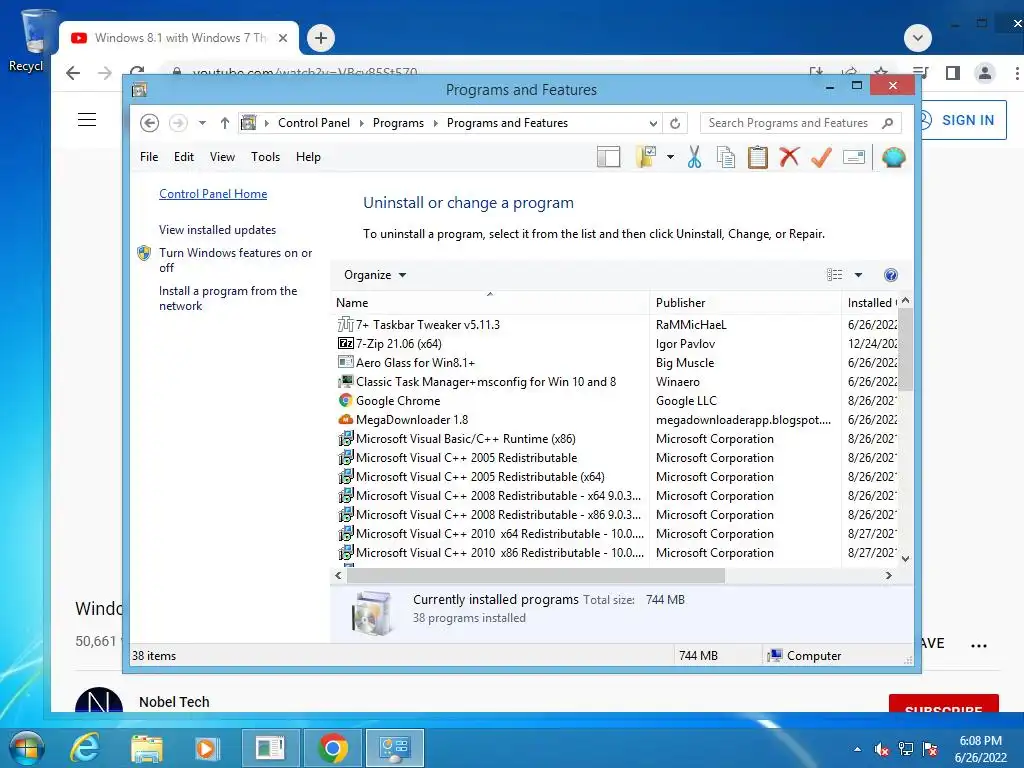Click Install a program from the network

click(x=228, y=298)
